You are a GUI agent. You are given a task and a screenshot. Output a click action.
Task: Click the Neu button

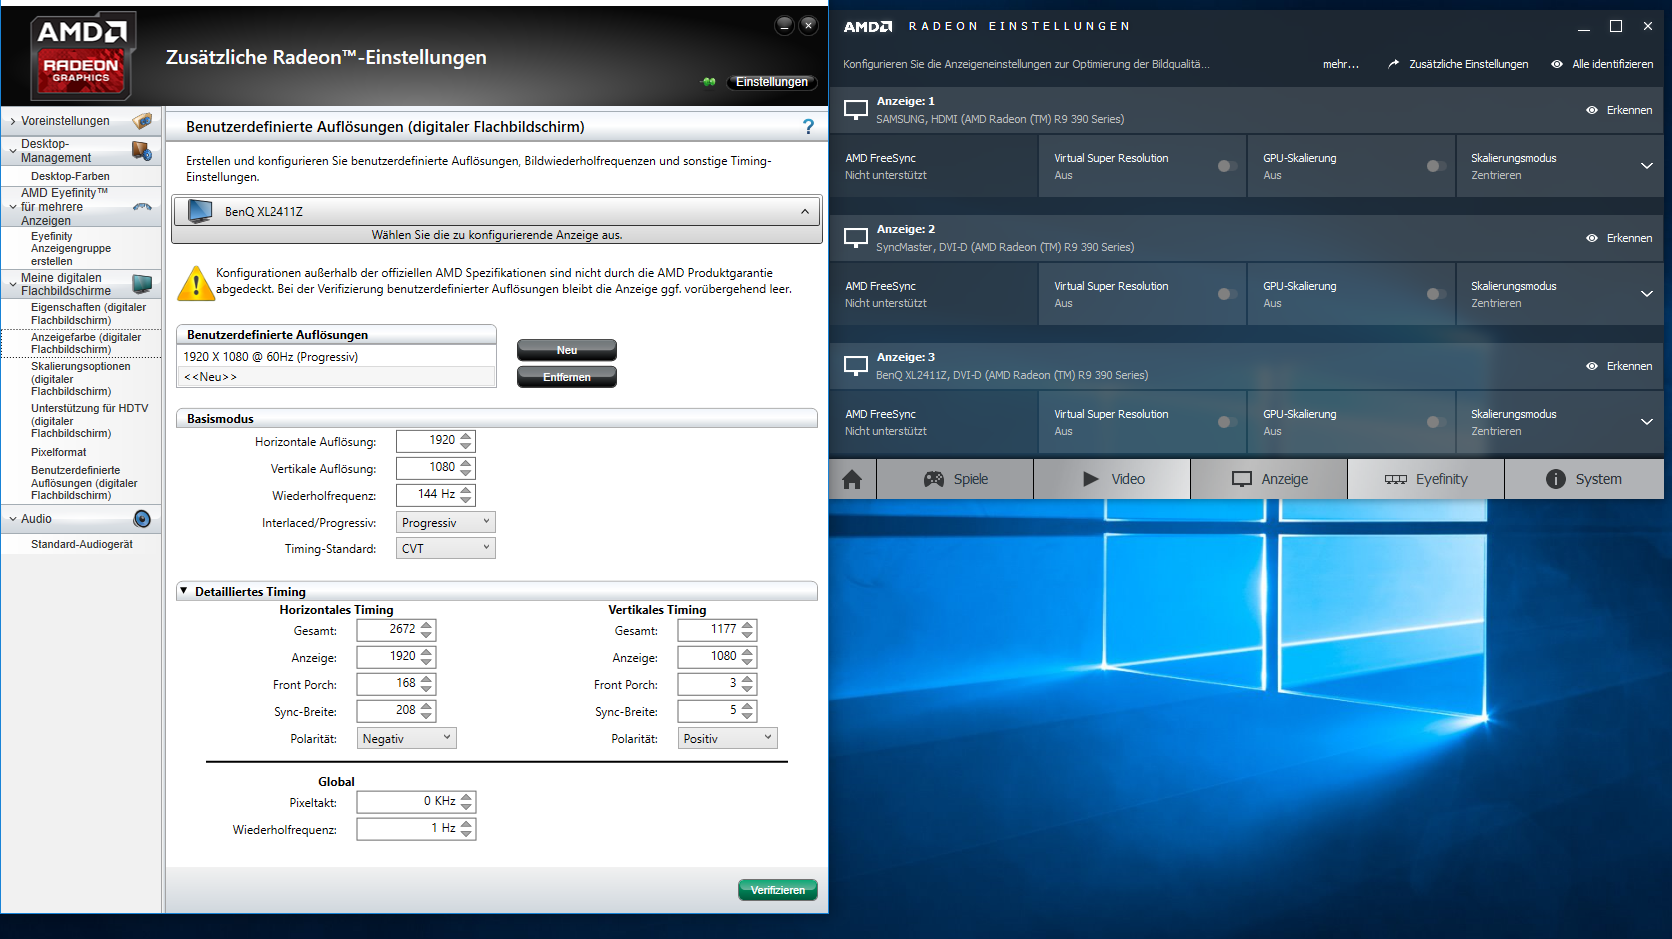567,350
